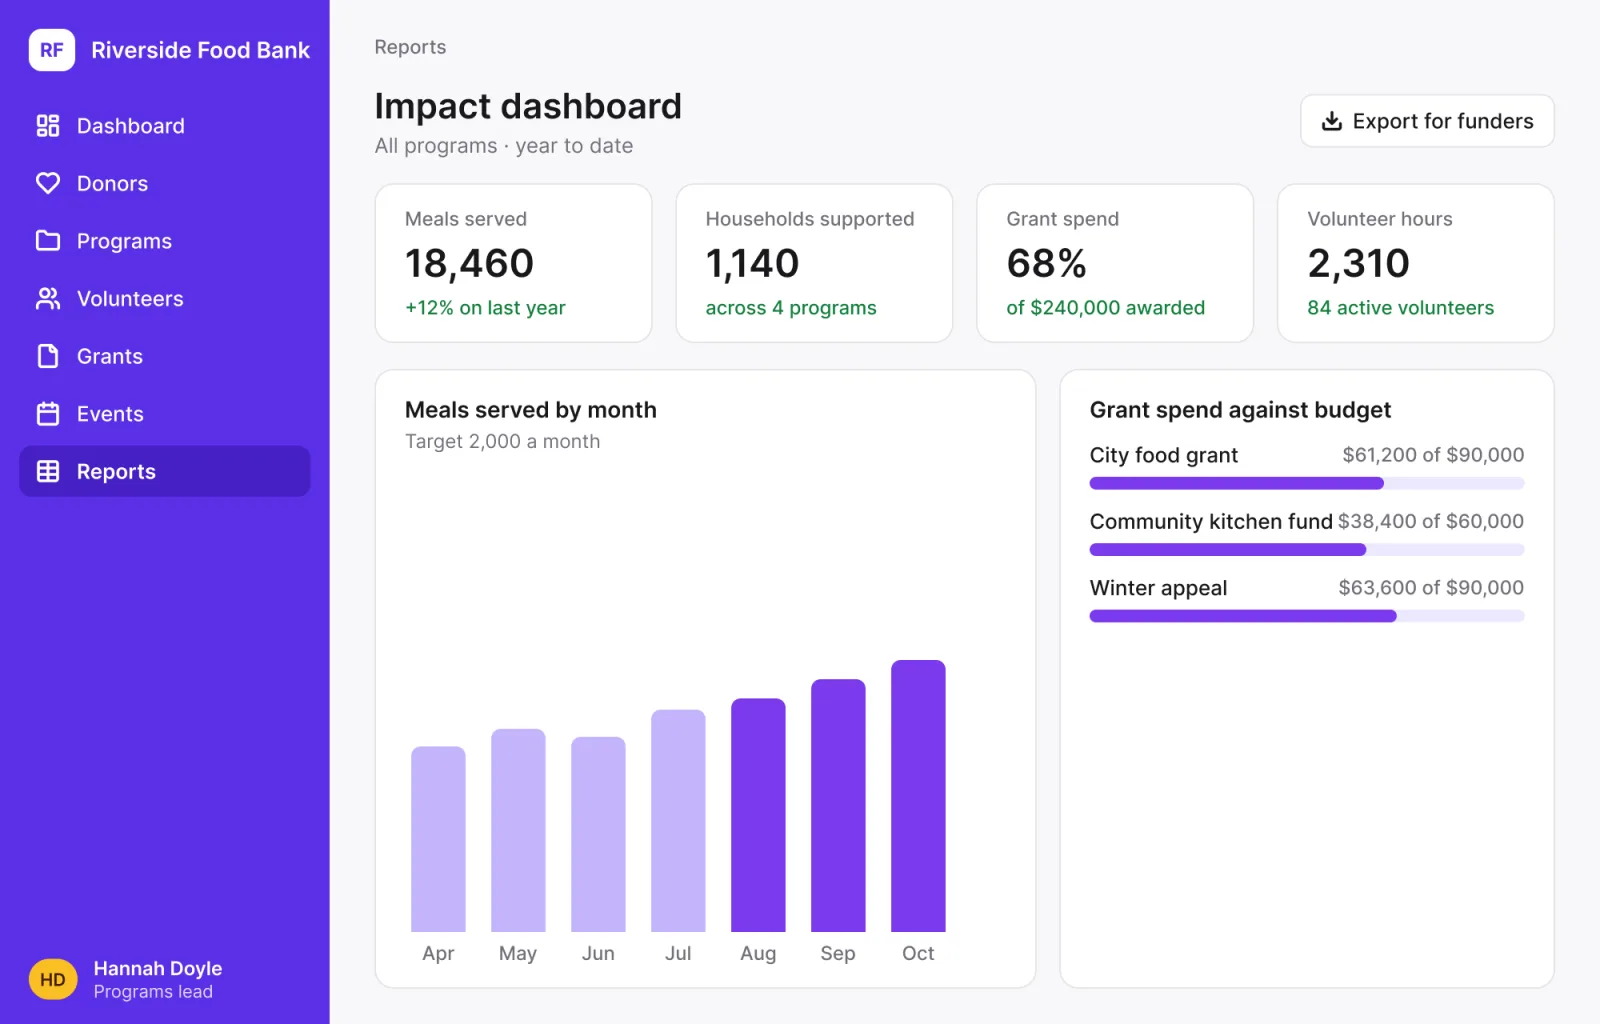Image resolution: width=1600 pixels, height=1024 pixels.
Task: Click the Jun bar in the chart
Action: [598, 834]
